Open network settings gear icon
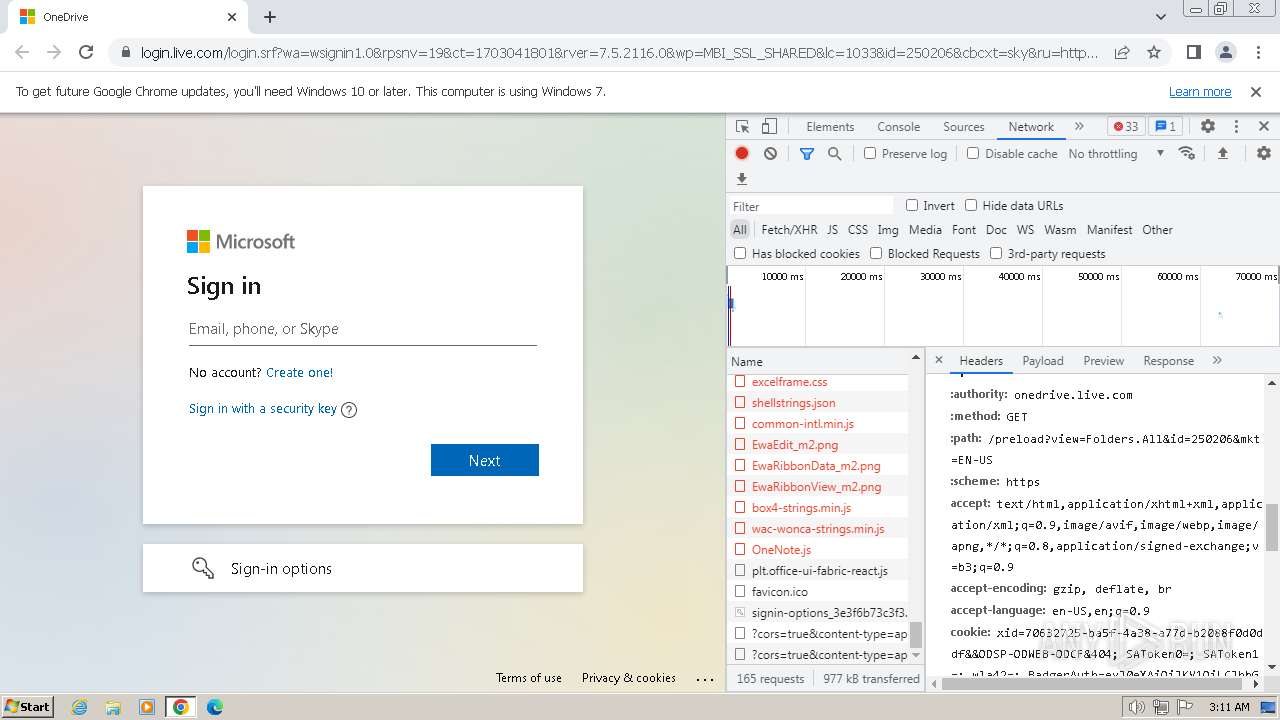This screenshot has height=720, width=1280. click(1264, 153)
